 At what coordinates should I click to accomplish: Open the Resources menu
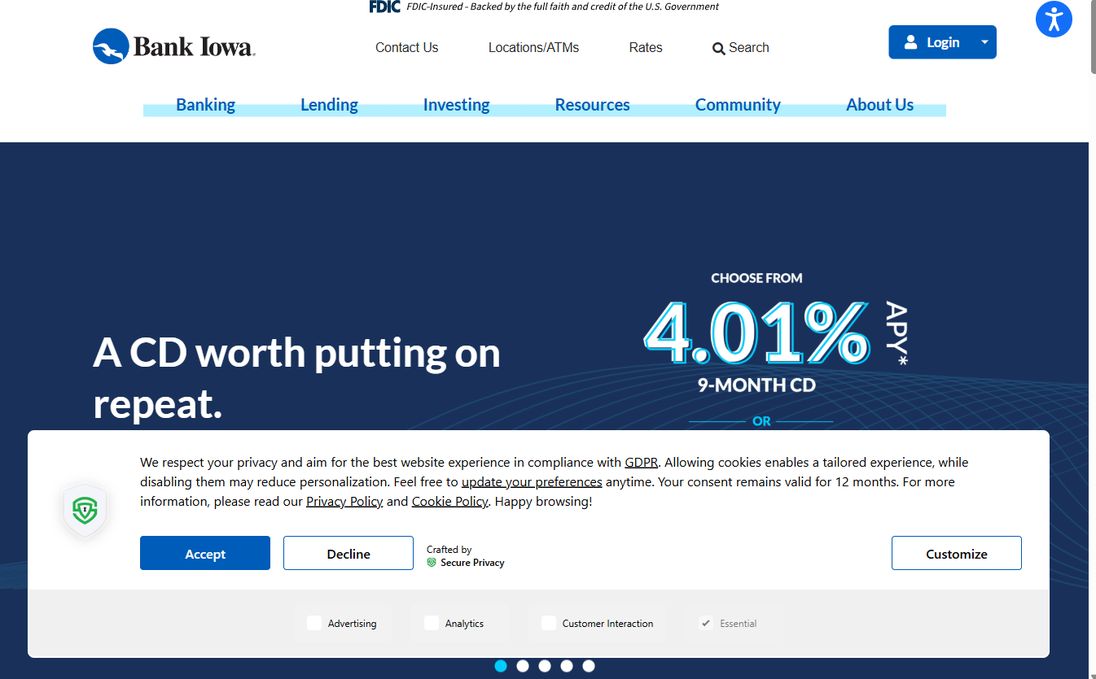tap(592, 105)
